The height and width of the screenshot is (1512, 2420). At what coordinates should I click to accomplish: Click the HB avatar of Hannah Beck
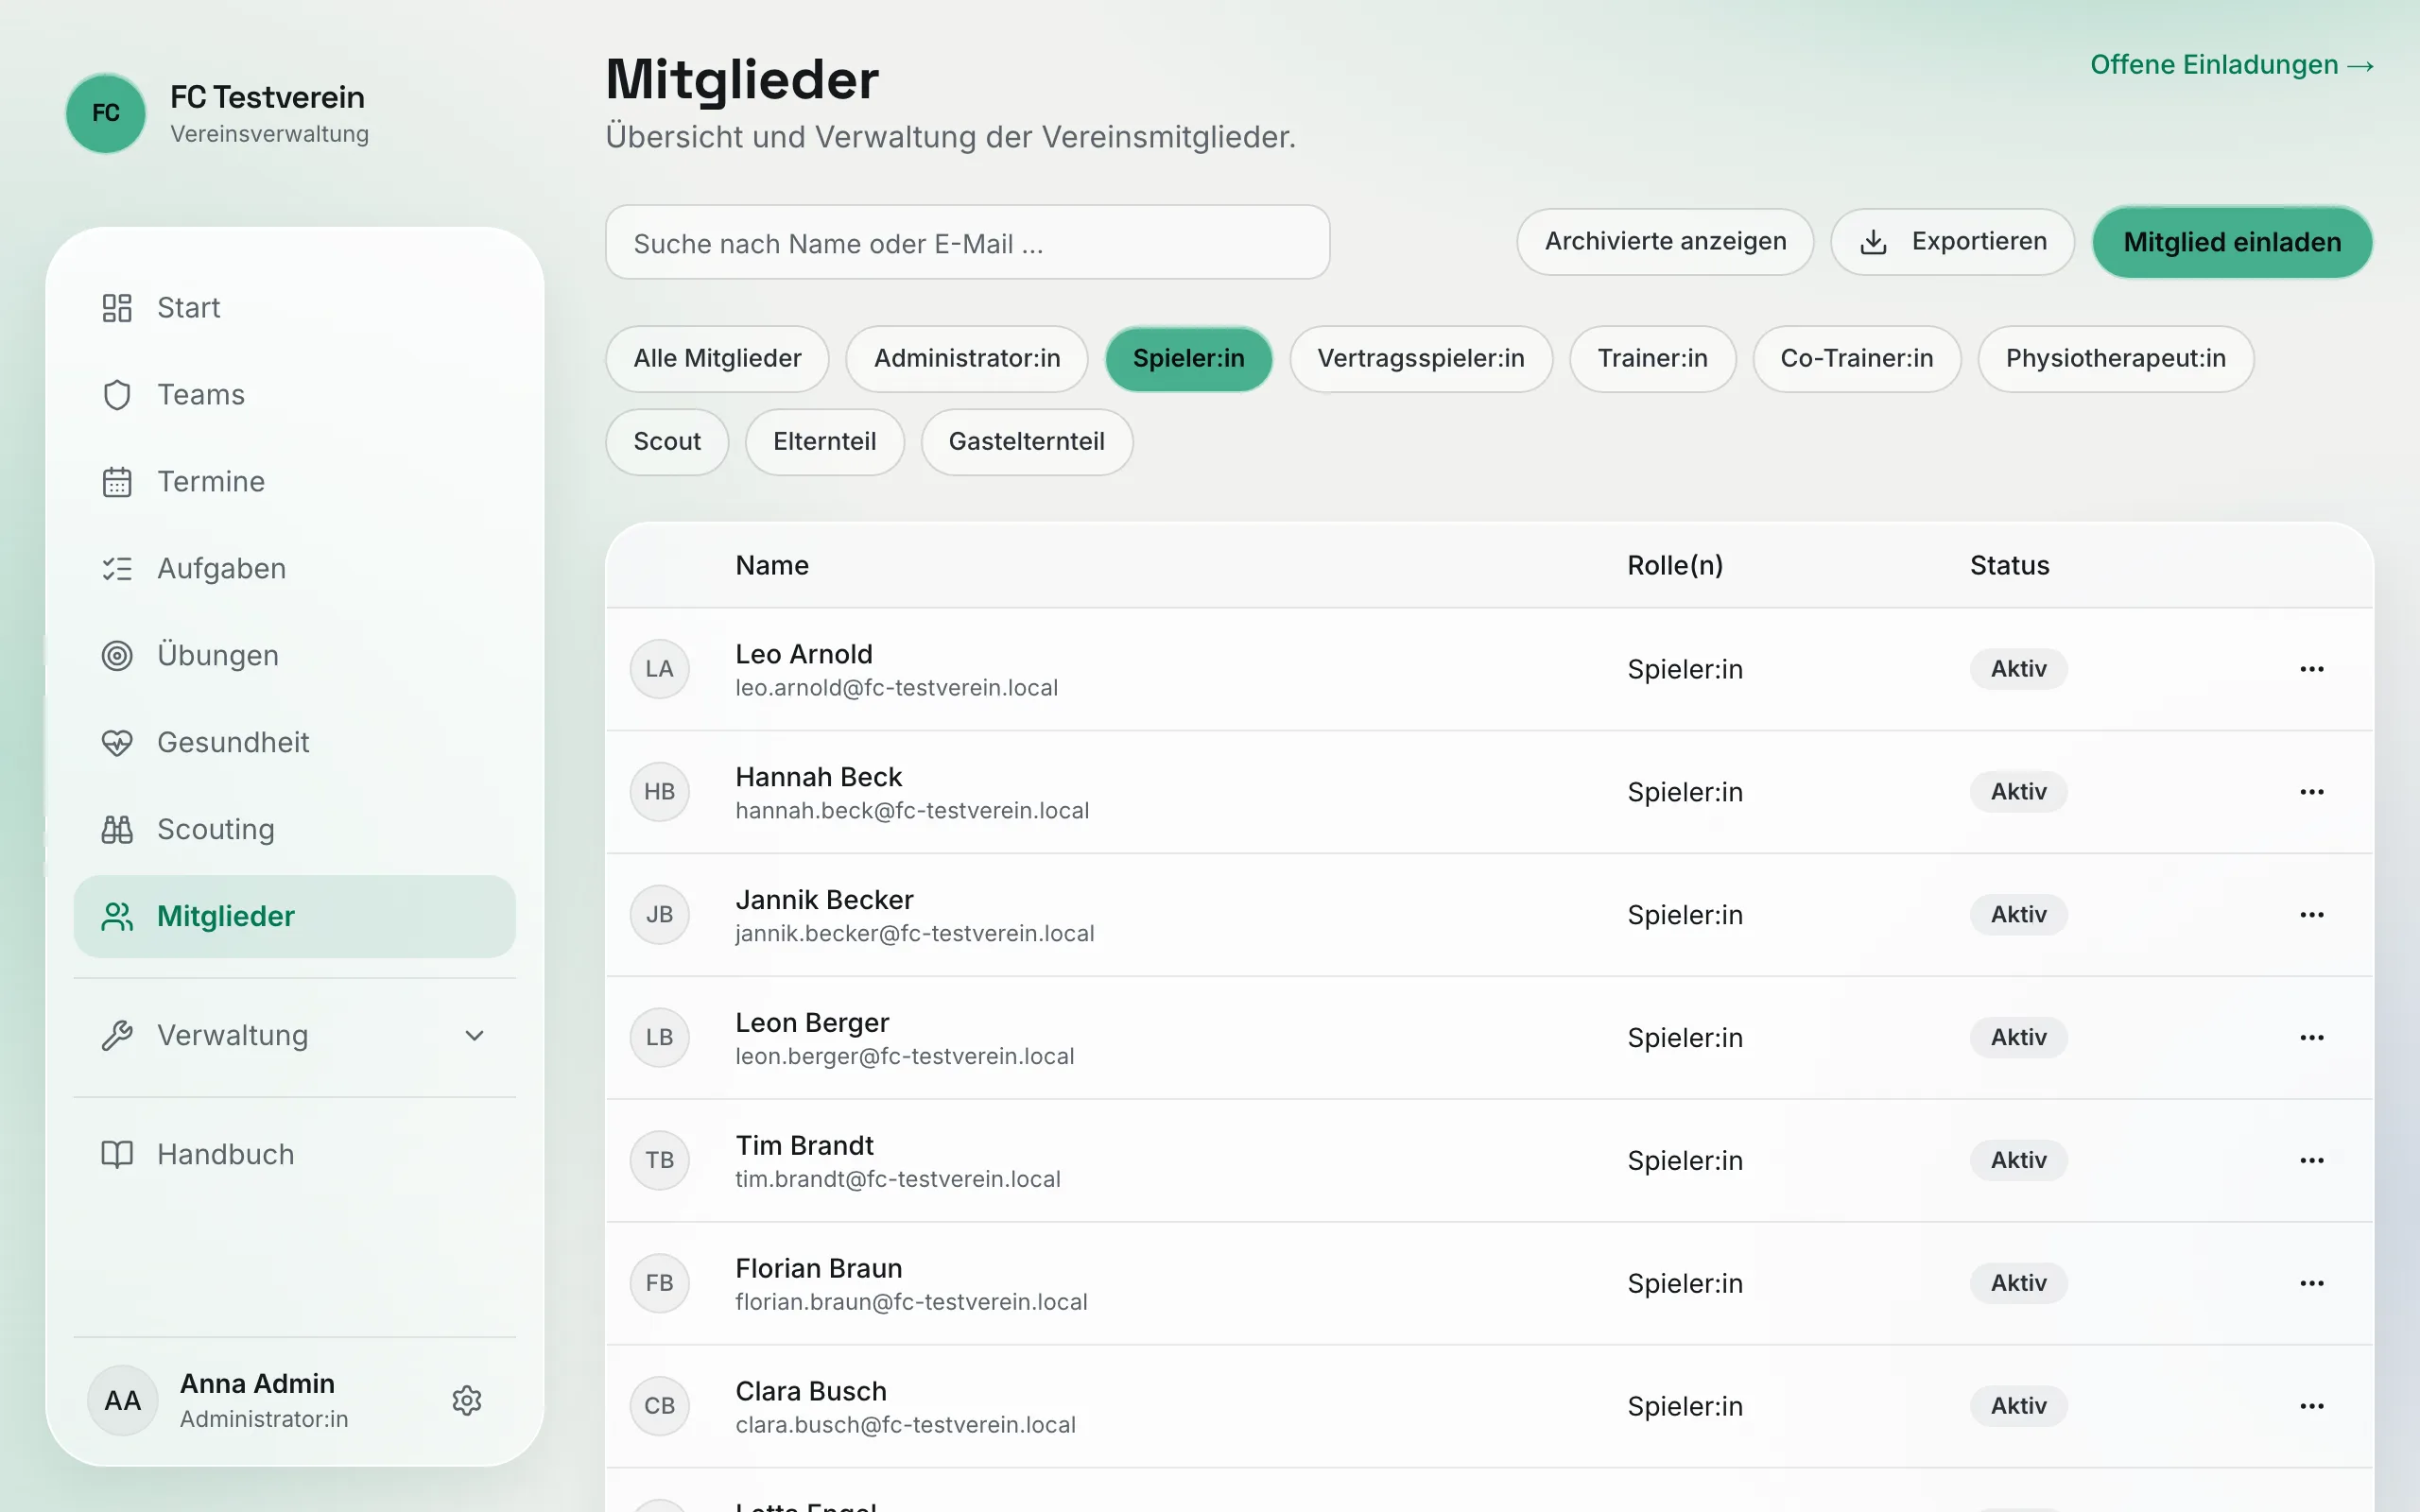659,792
